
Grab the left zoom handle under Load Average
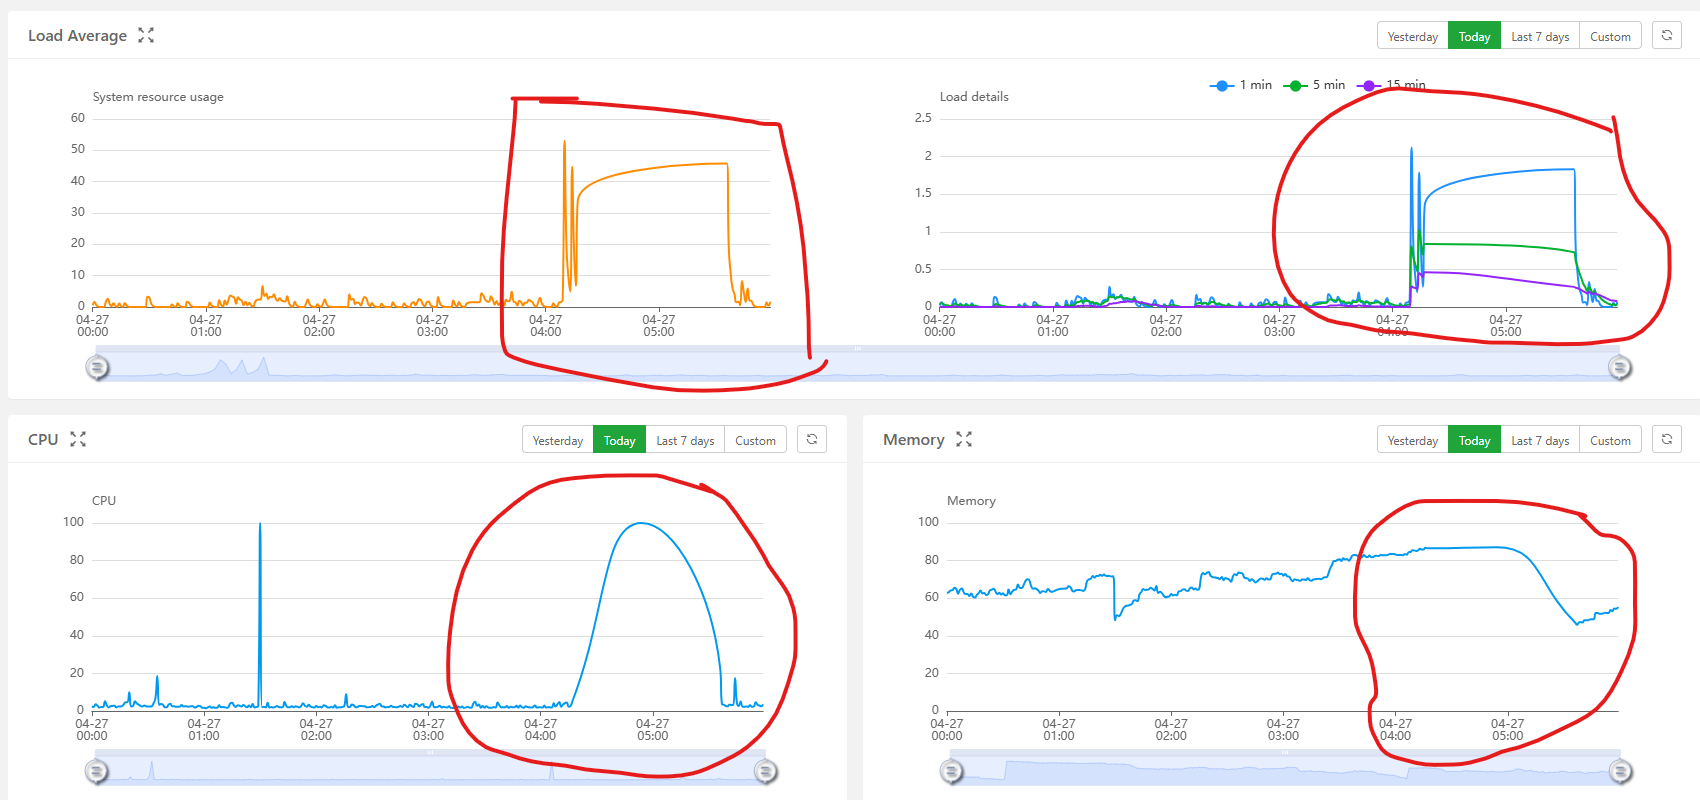click(97, 368)
